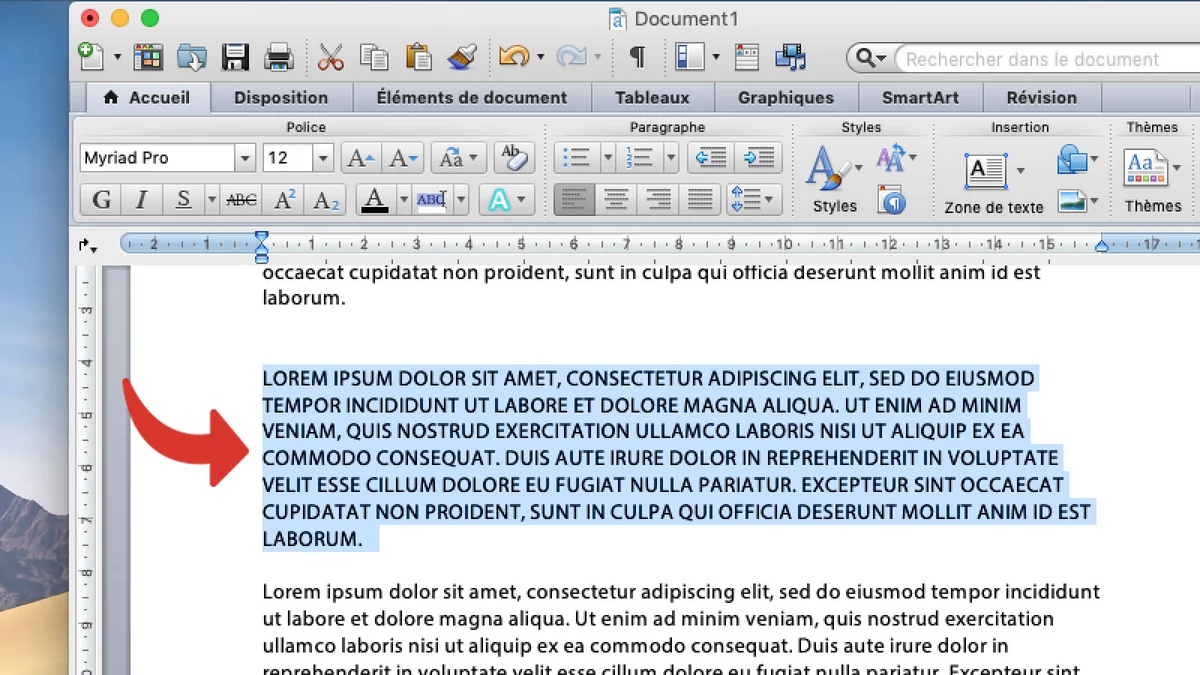Screen dimensions: 1200x675
Task: Open the Myriad Pro font name dropdown
Action: [245, 158]
